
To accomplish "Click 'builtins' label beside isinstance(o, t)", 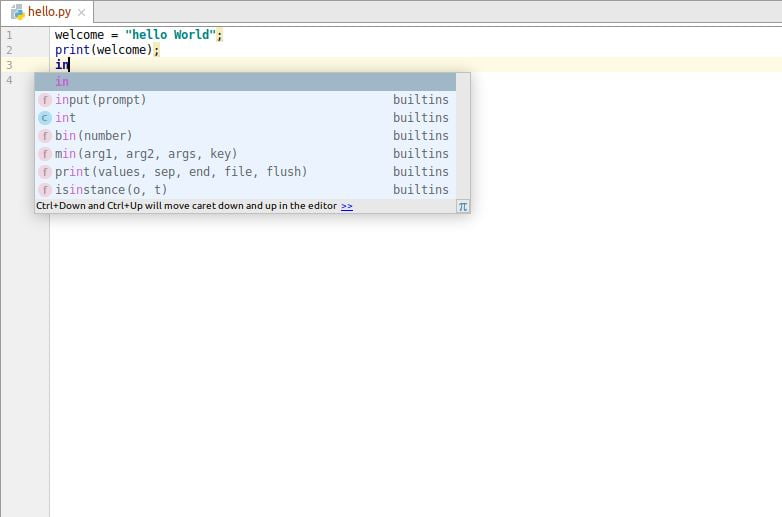I will click(x=420, y=189).
